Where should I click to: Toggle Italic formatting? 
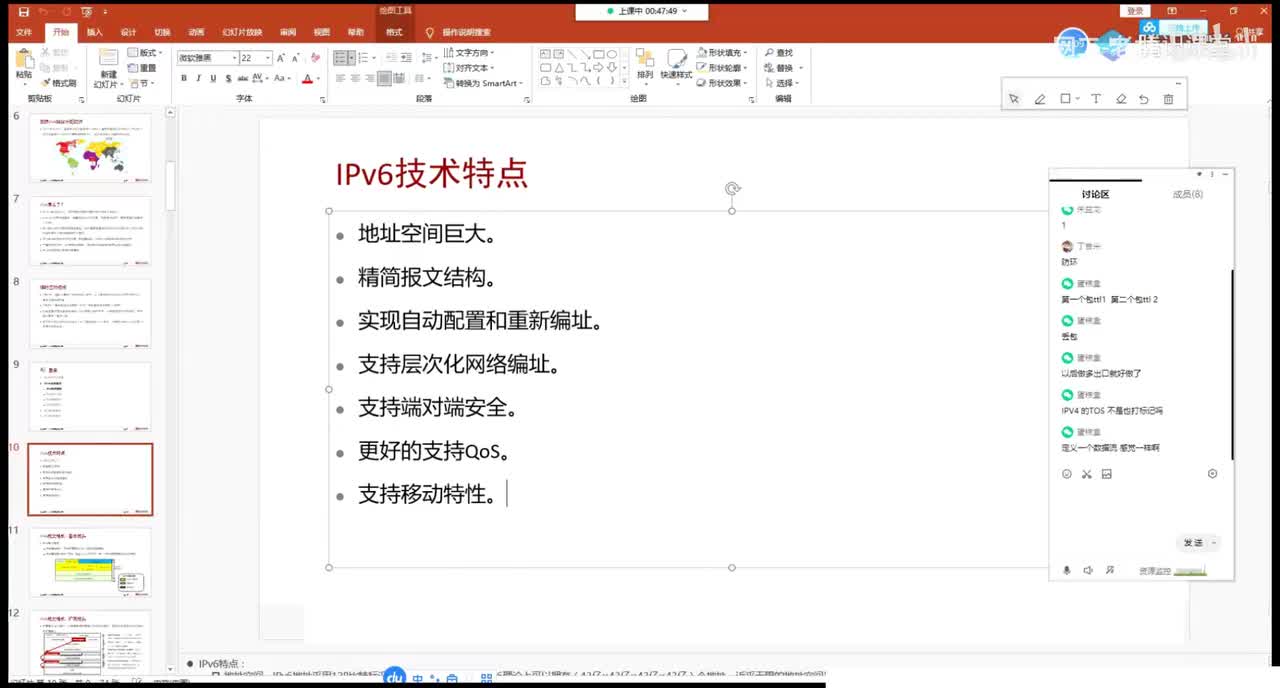(x=198, y=78)
